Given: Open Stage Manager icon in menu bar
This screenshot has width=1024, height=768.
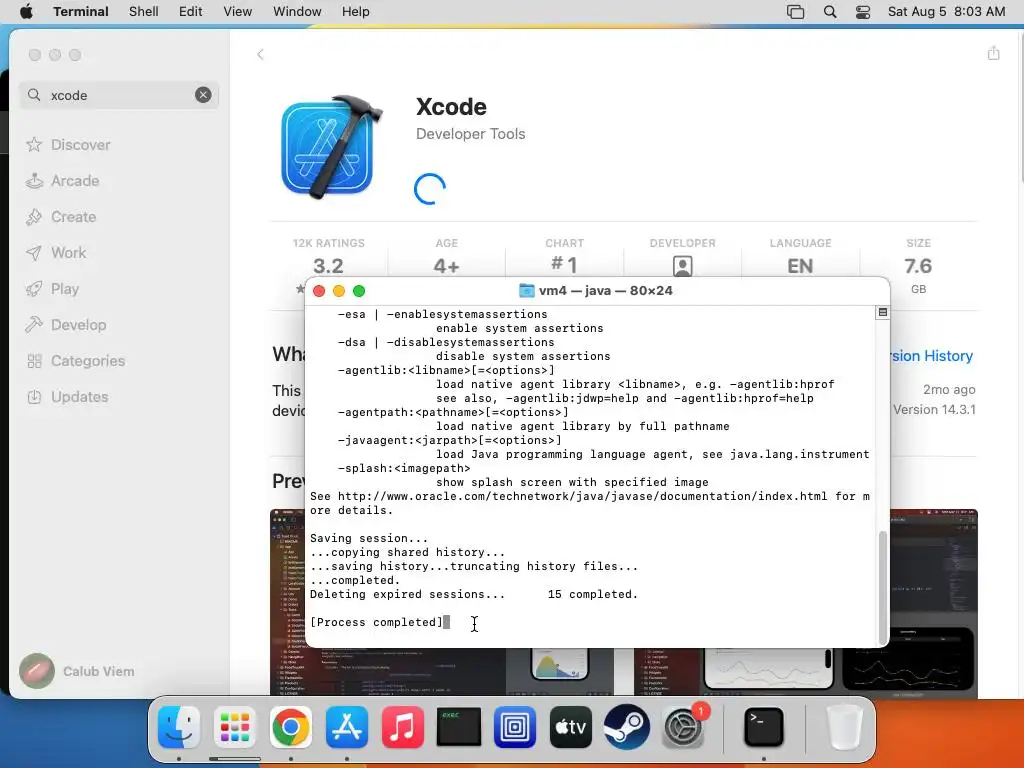Looking at the screenshot, I should coord(795,12).
